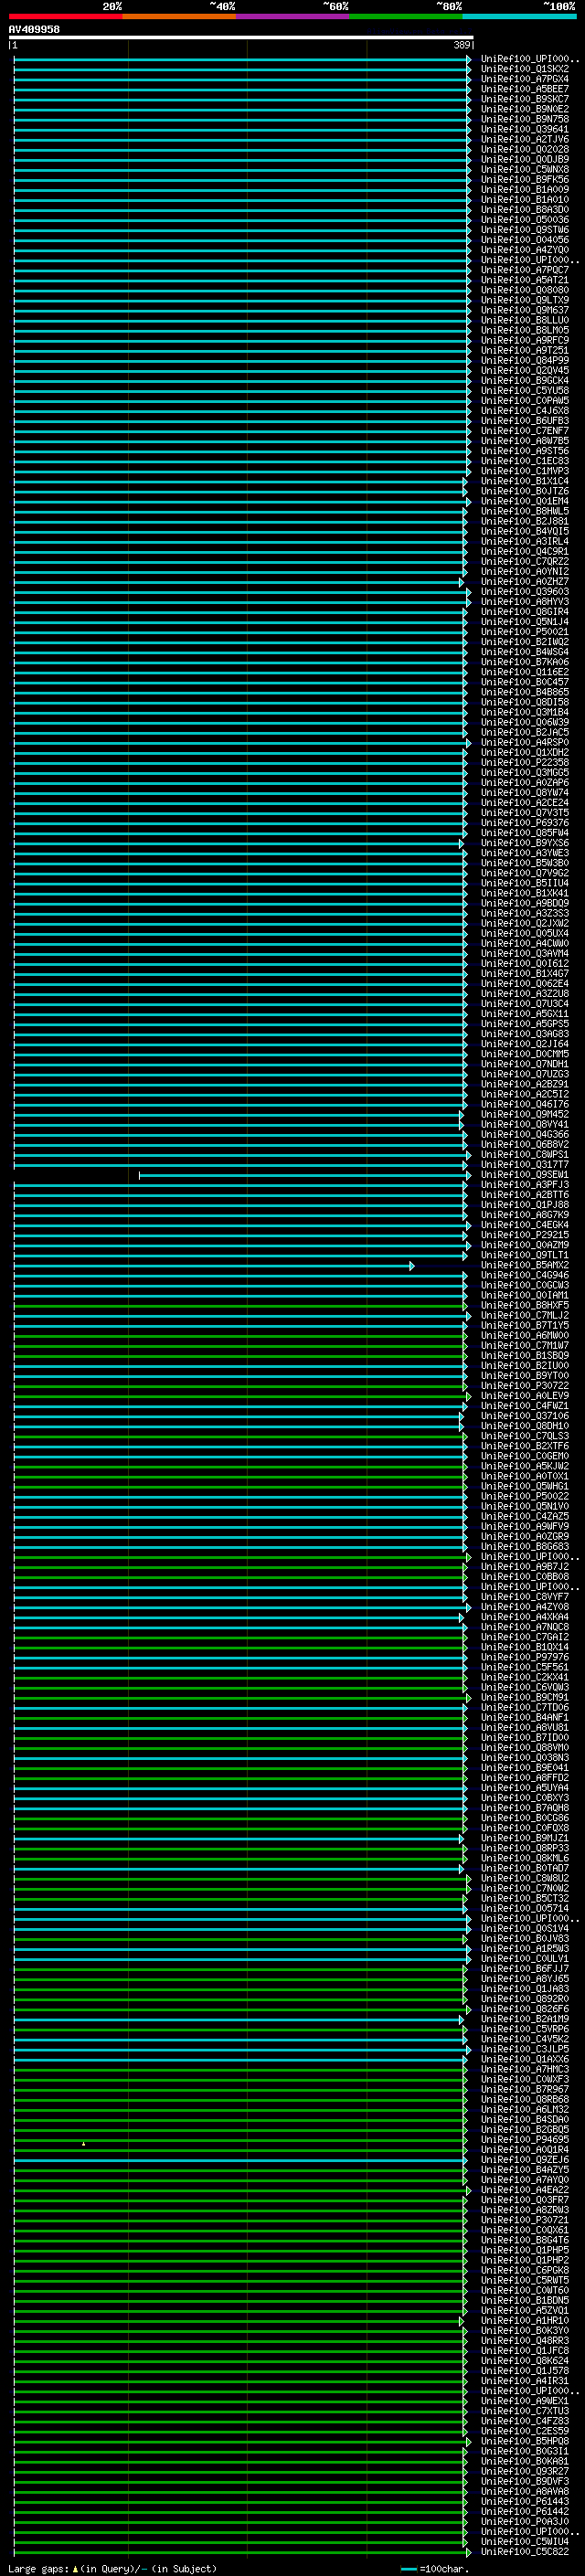Click the purple ~60% legend segment
Screen dimensions: 585x2576
pyautogui.click(x=292, y=16)
